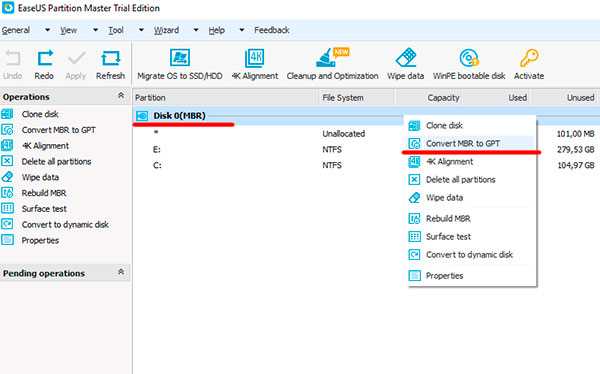Collapse the Operations panel
Screen dimensions: 600x374
[x=121, y=96]
